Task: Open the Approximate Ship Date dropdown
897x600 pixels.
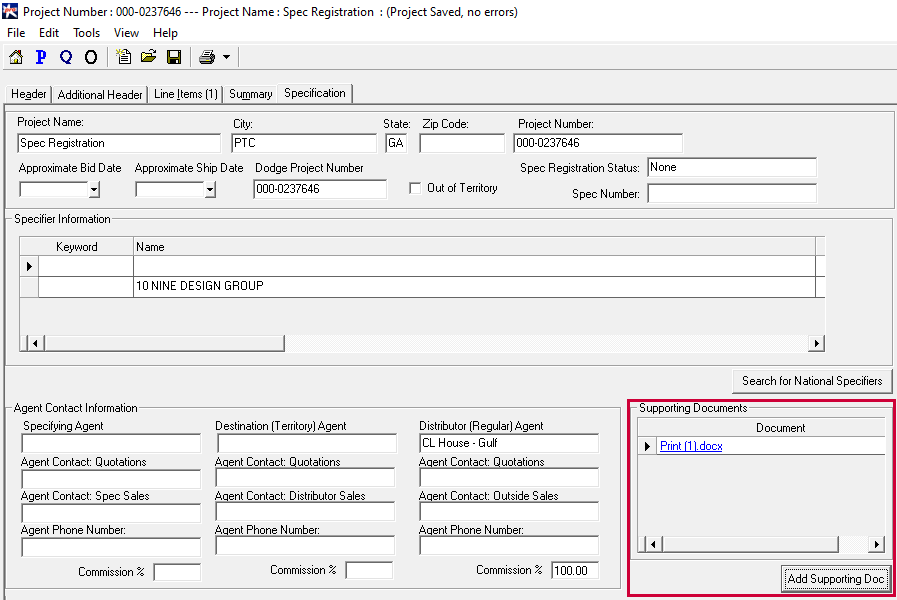Action: (x=210, y=189)
